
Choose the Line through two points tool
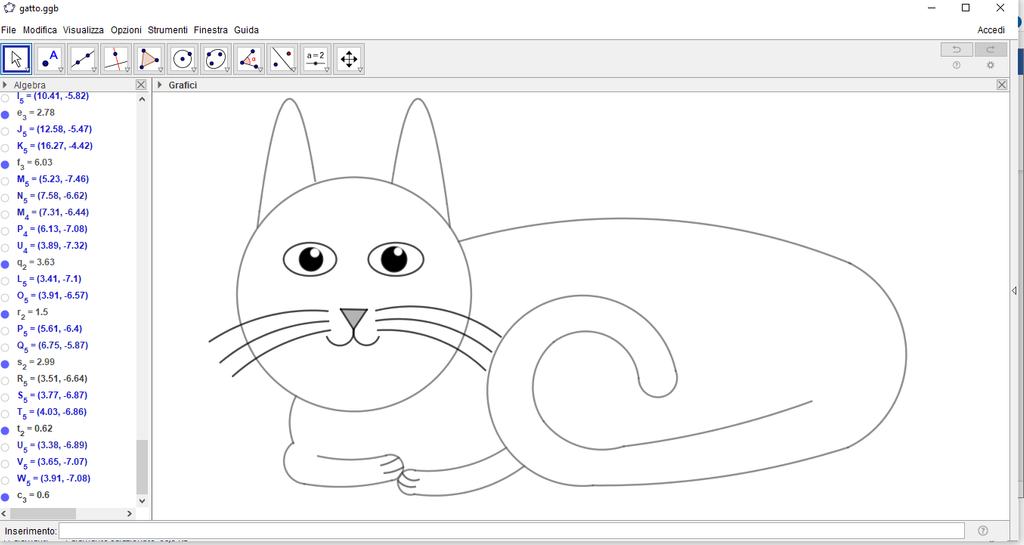[x=83, y=59]
